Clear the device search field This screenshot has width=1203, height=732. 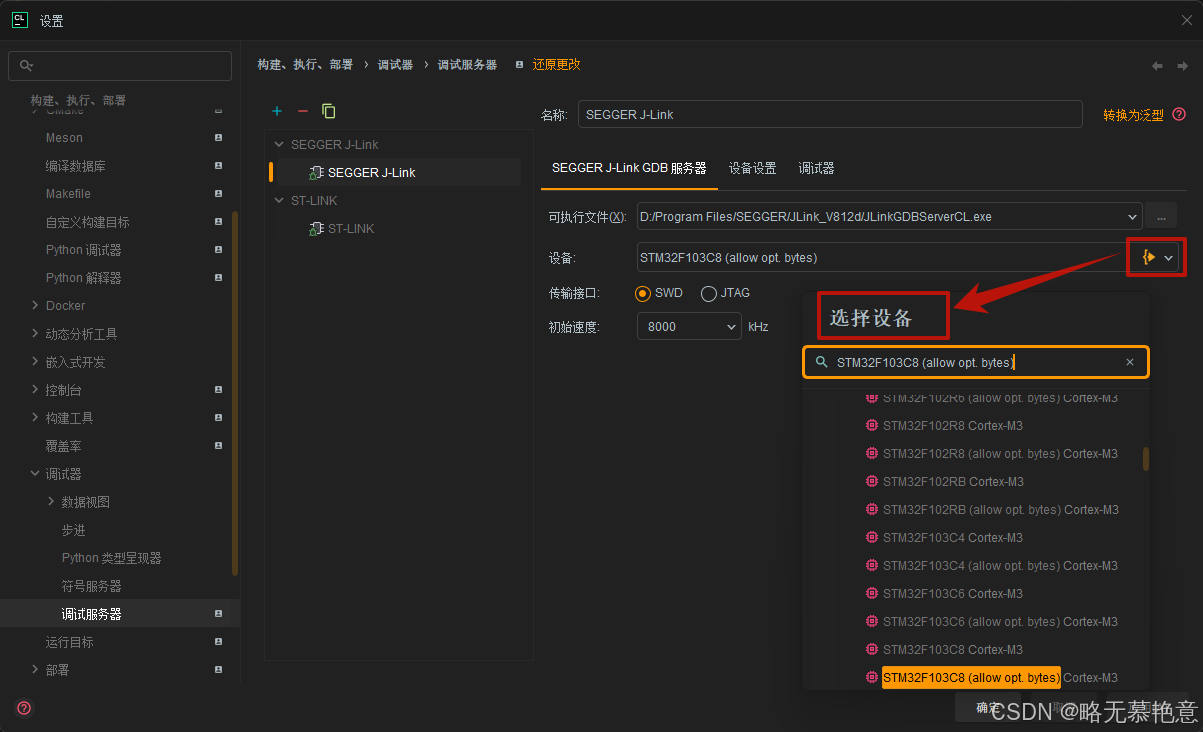click(x=1130, y=362)
